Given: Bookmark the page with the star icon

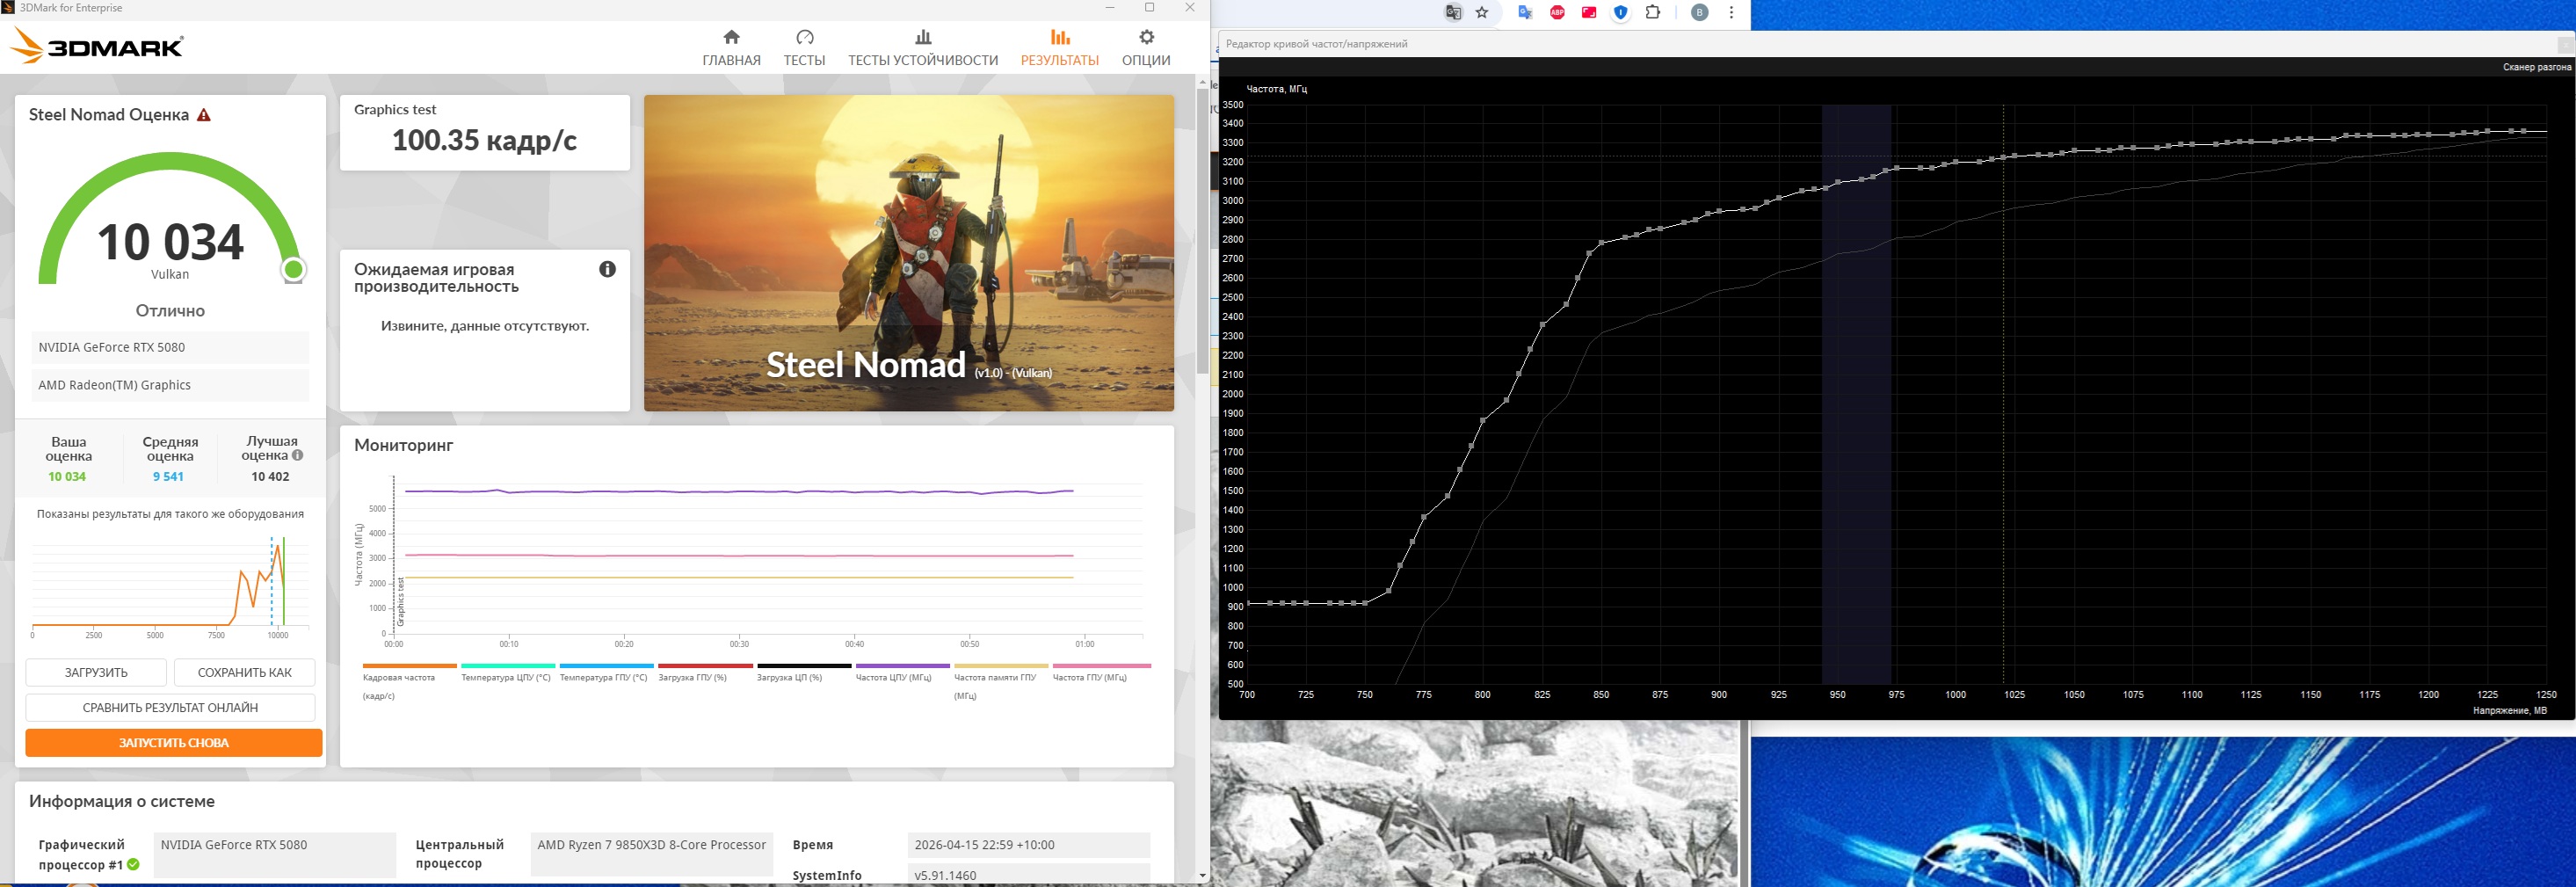Looking at the screenshot, I should (x=1482, y=13).
